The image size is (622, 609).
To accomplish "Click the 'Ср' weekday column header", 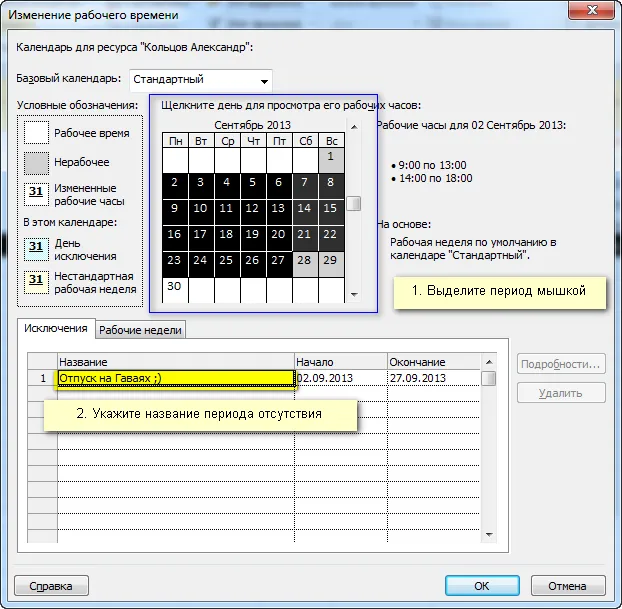I will pos(227,140).
